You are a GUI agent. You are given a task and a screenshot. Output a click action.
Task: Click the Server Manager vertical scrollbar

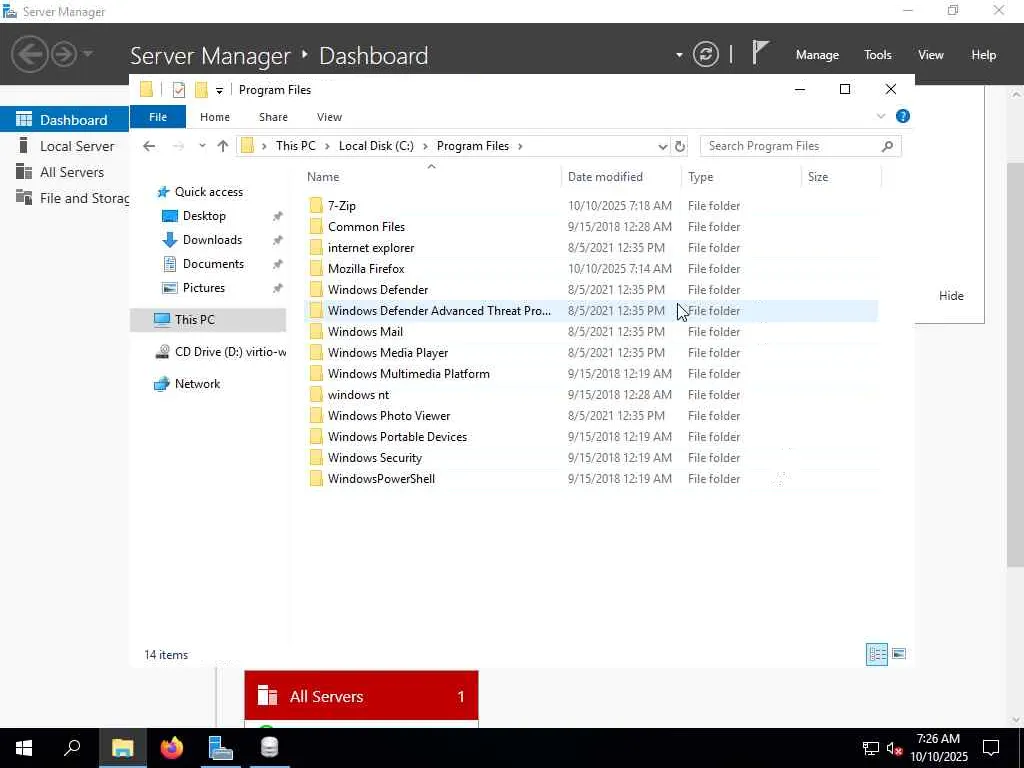[1016, 362]
